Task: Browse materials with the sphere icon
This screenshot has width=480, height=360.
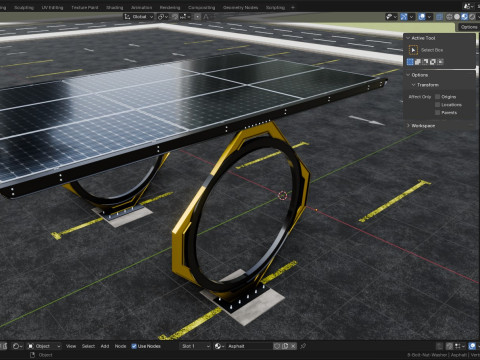Action: click(x=219, y=346)
